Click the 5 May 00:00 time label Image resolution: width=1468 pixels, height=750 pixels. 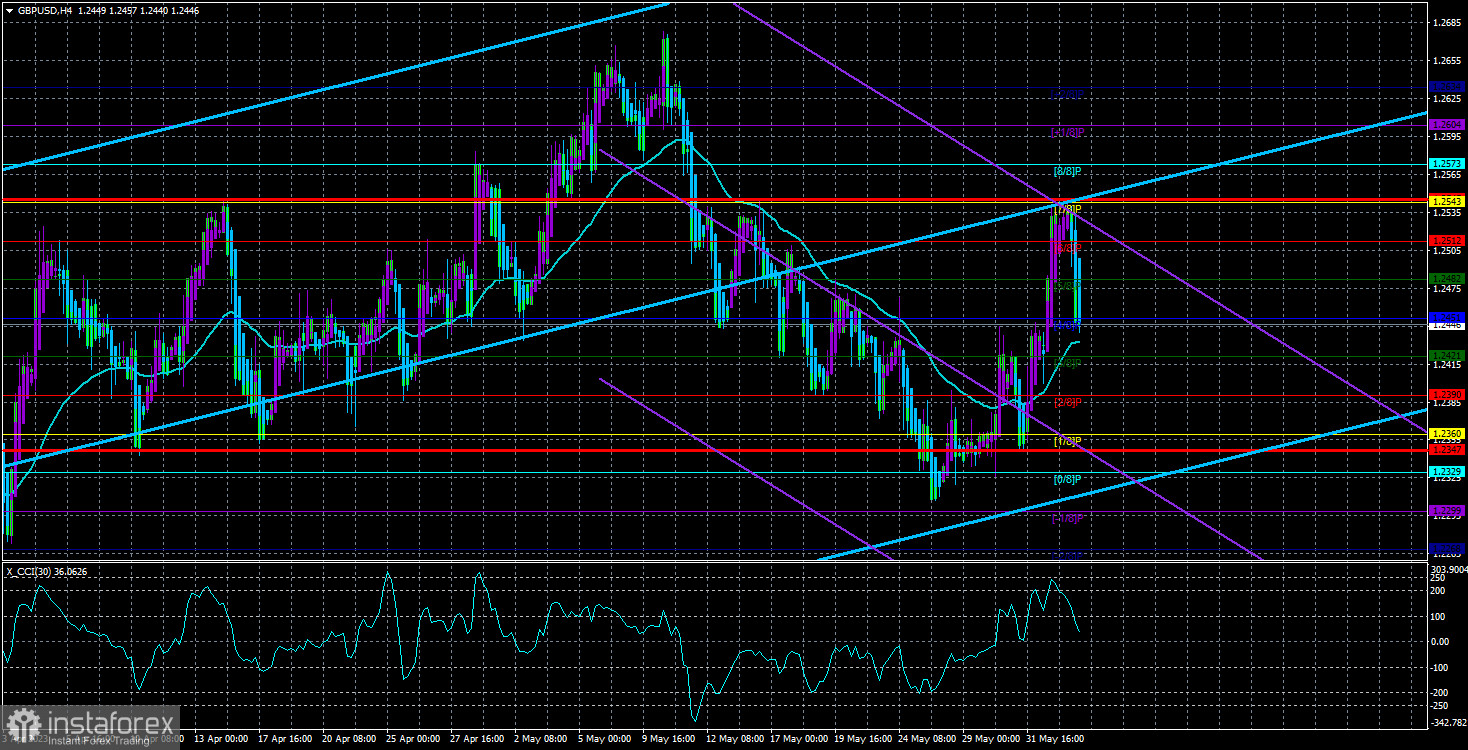(605, 739)
